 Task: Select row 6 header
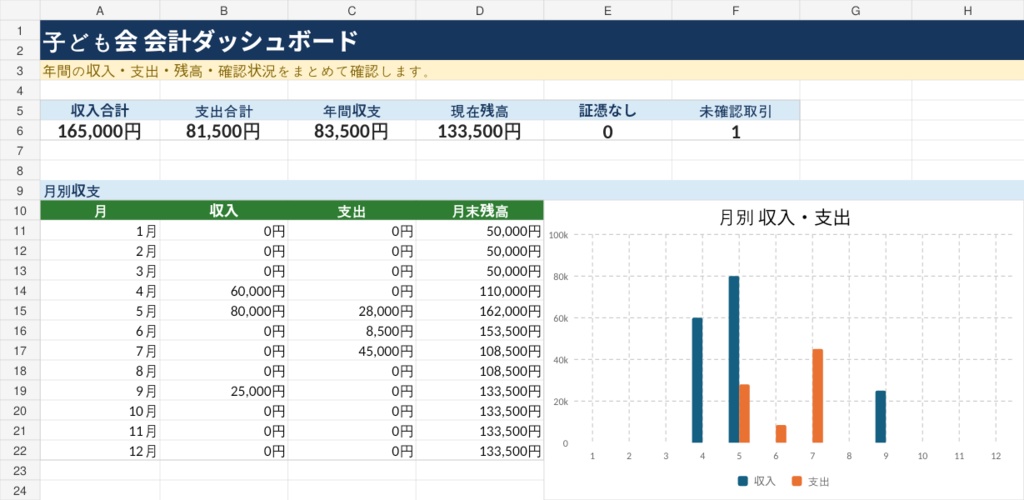(20, 131)
